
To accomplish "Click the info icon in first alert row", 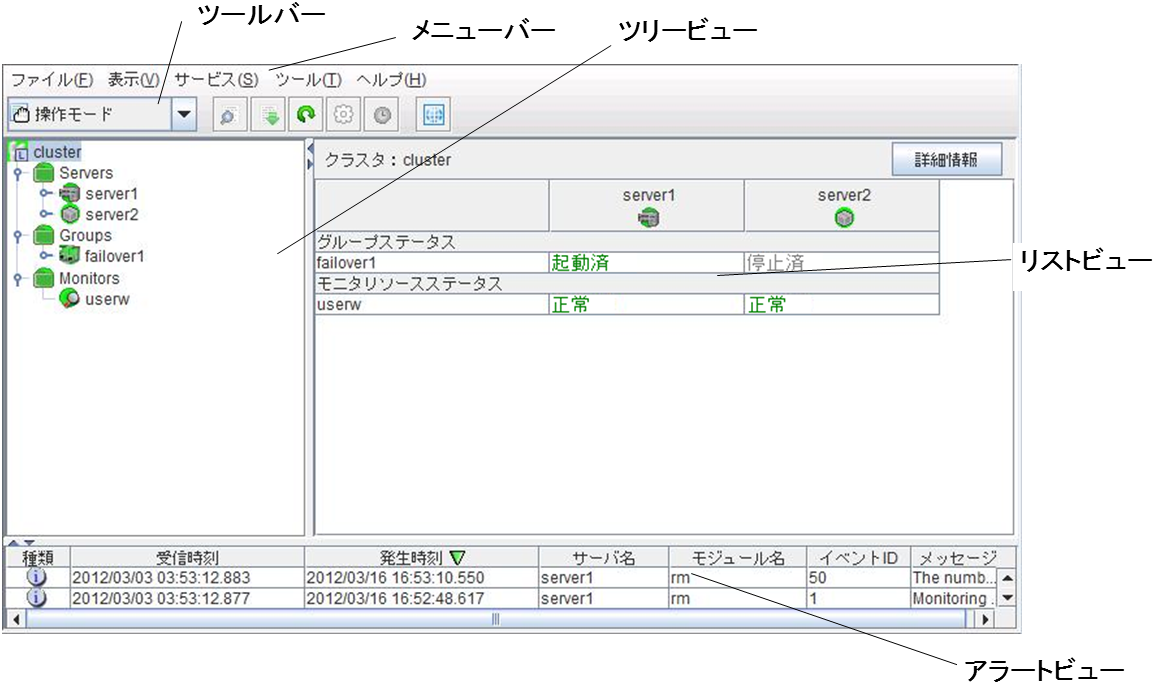I will 36,577.
